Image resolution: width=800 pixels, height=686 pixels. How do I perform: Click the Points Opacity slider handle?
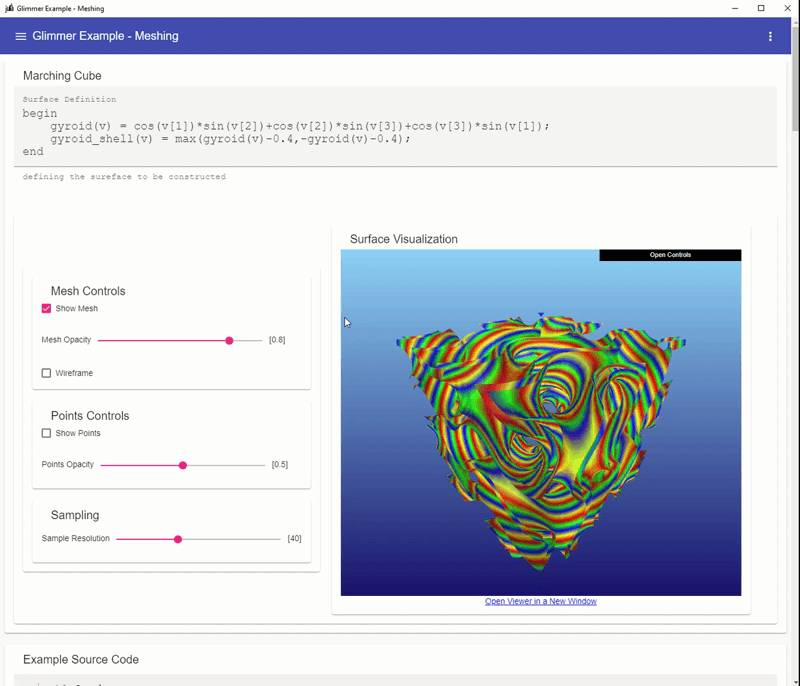[x=183, y=465]
